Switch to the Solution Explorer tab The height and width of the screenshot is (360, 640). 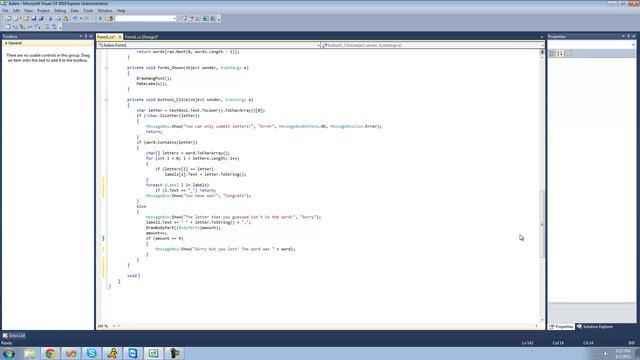[595, 327]
